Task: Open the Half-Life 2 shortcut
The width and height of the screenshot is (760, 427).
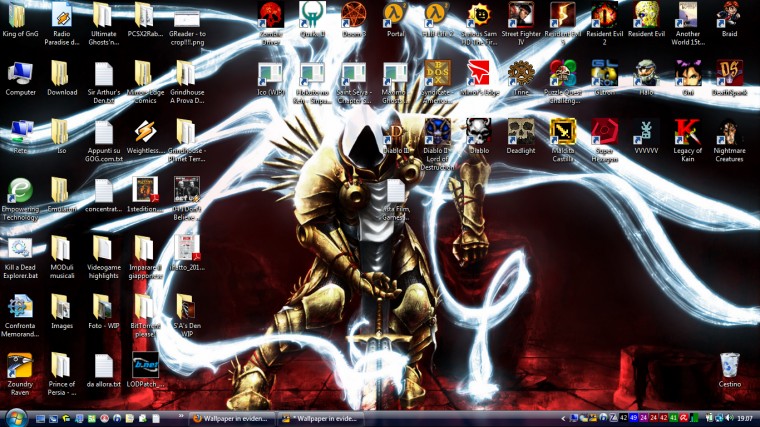Action: tap(437, 15)
